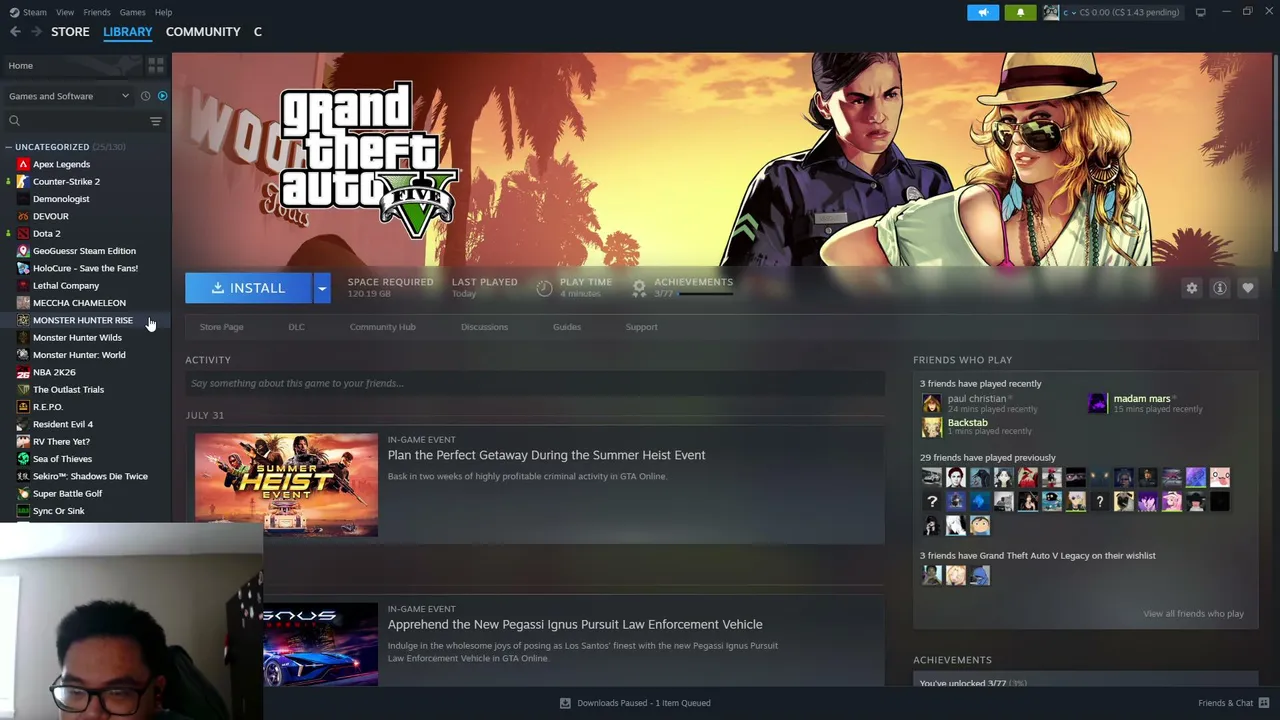Switch to the COMMUNITY tab
Screen dimensions: 1280x720
[203, 32]
